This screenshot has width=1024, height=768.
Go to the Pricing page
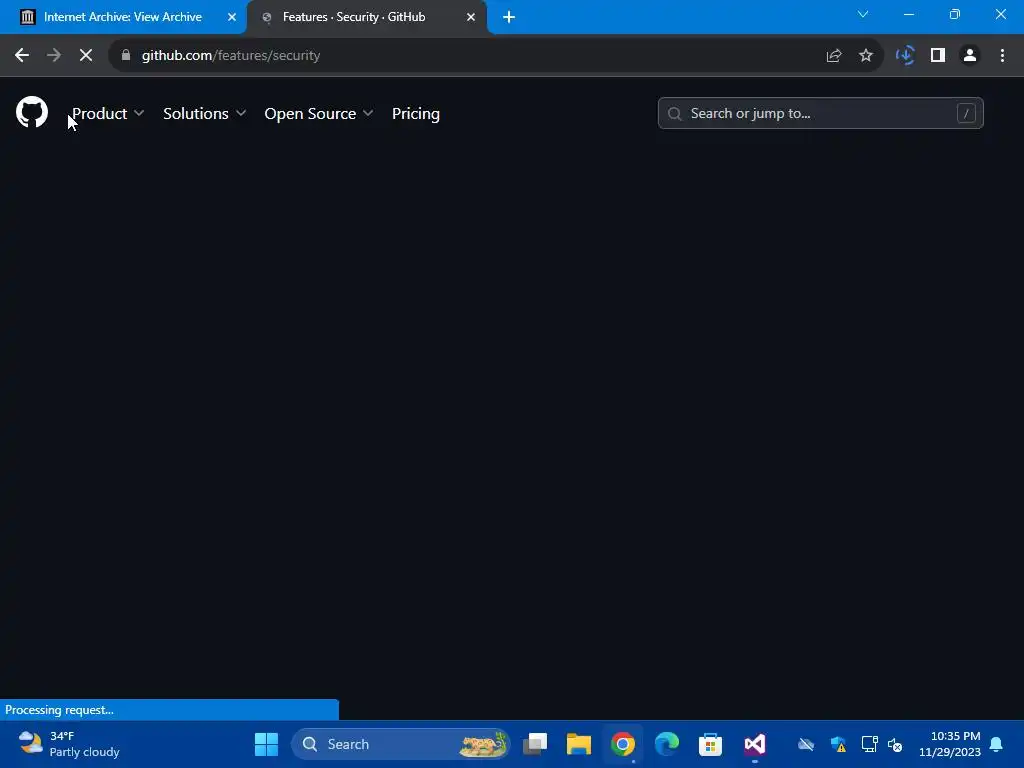(415, 114)
